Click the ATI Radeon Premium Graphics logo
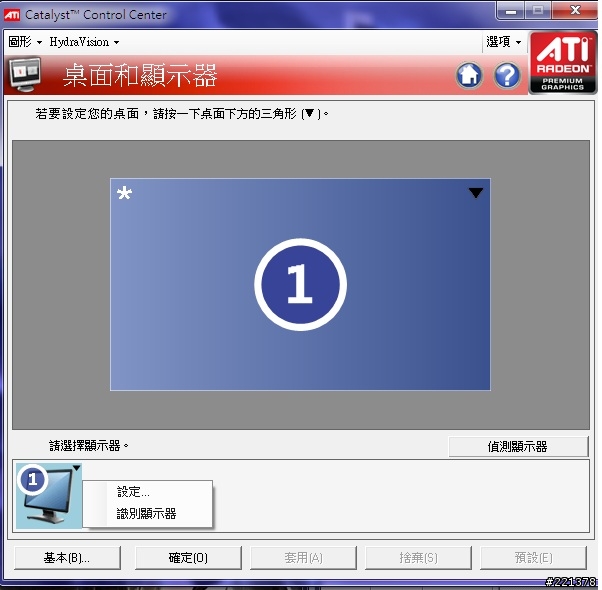602x590 pixels. [x=563, y=62]
